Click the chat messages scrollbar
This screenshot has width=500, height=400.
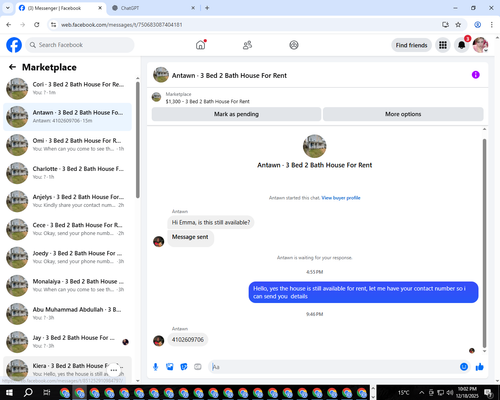pyautogui.click(x=484, y=243)
